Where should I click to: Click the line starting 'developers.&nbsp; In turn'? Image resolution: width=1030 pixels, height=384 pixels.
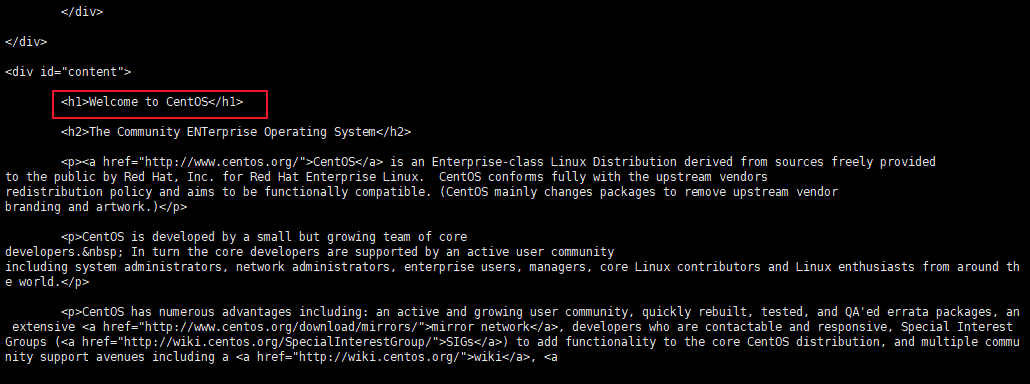pos(309,253)
